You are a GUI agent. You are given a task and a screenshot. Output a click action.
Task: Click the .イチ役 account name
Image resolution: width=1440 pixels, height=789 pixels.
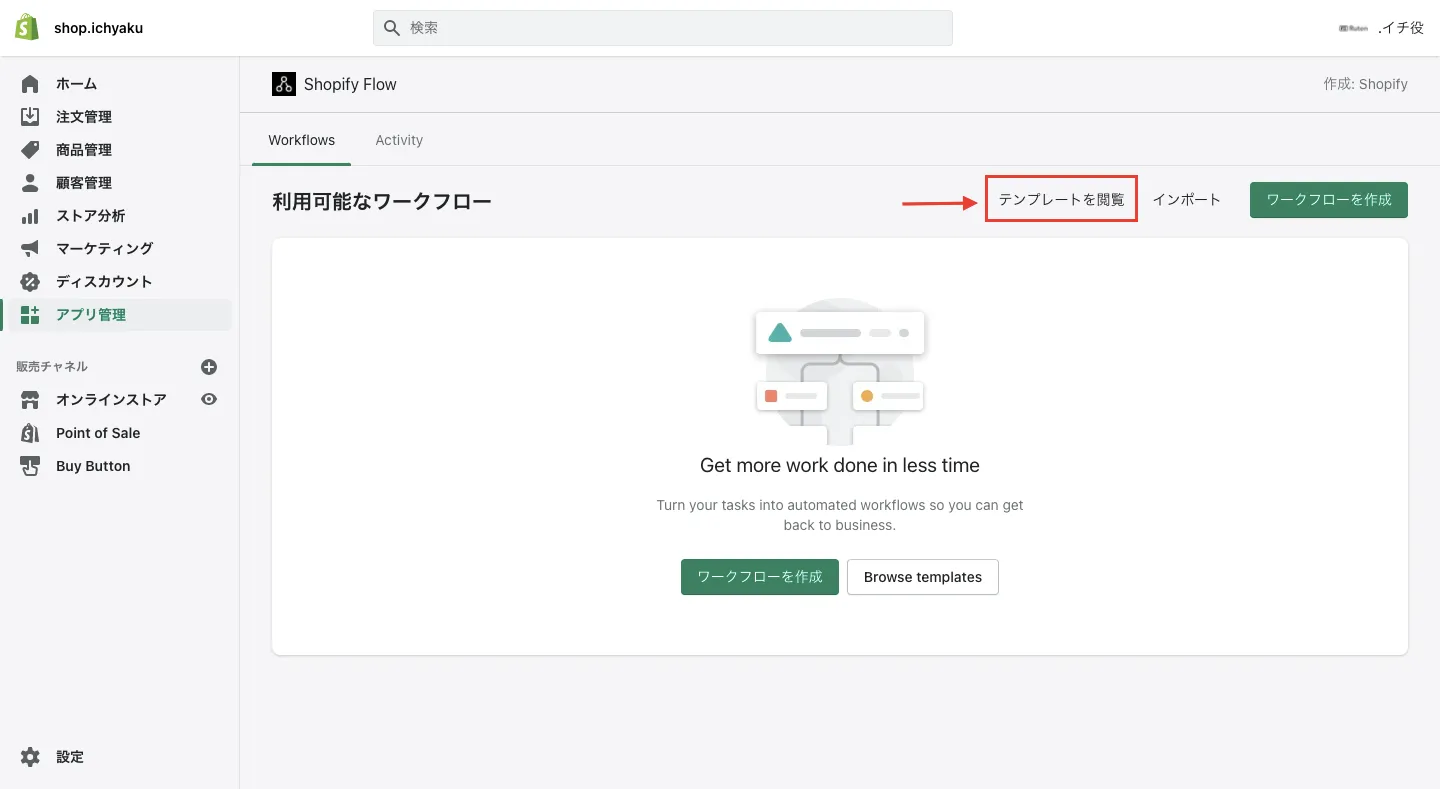click(x=1401, y=28)
